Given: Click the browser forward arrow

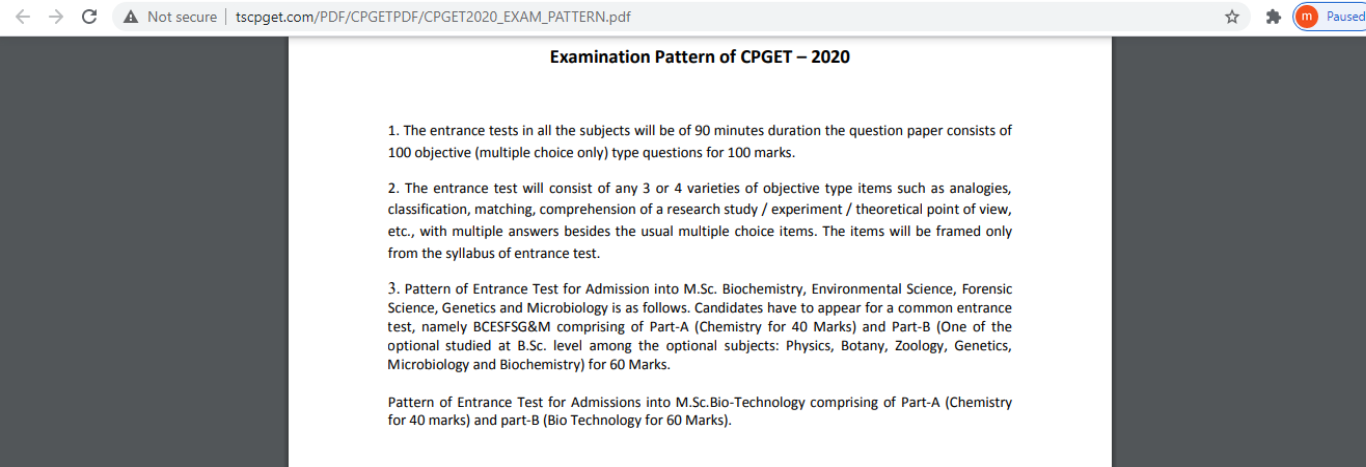Looking at the screenshot, I should coord(56,17).
